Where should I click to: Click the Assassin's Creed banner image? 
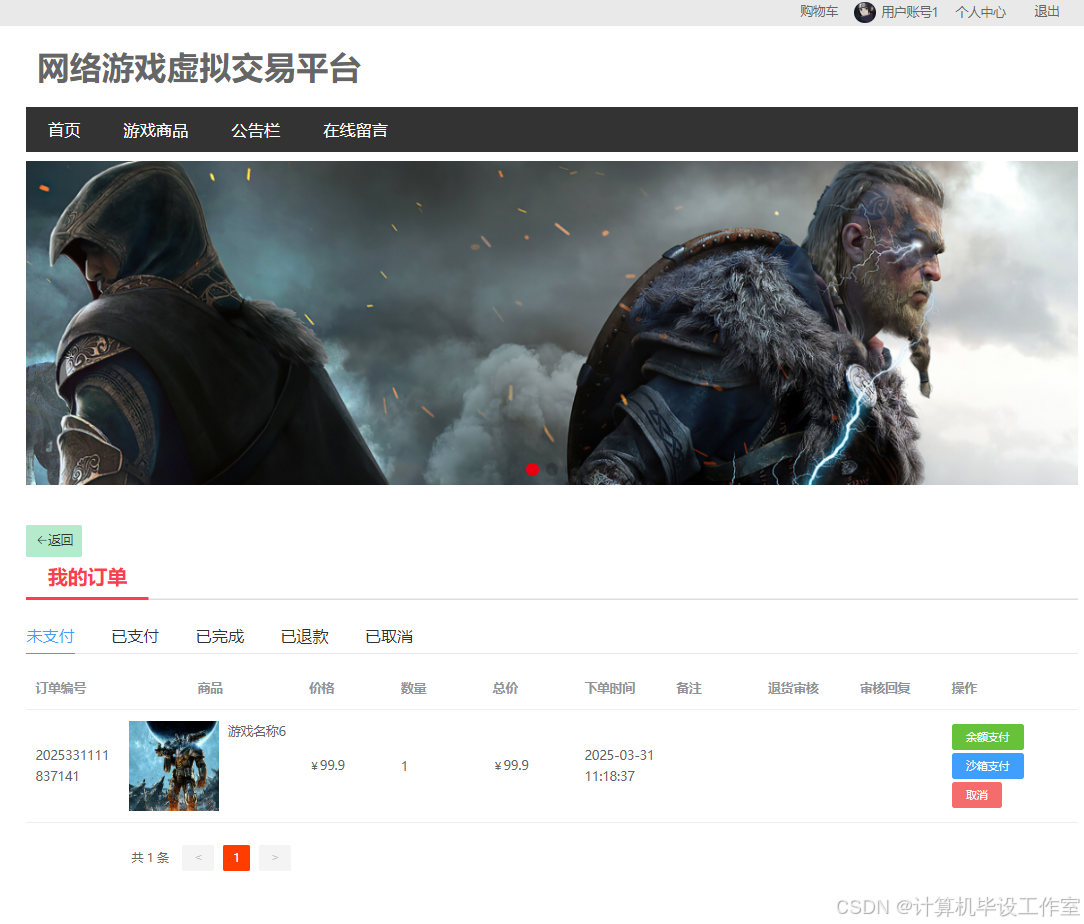(x=552, y=323)
